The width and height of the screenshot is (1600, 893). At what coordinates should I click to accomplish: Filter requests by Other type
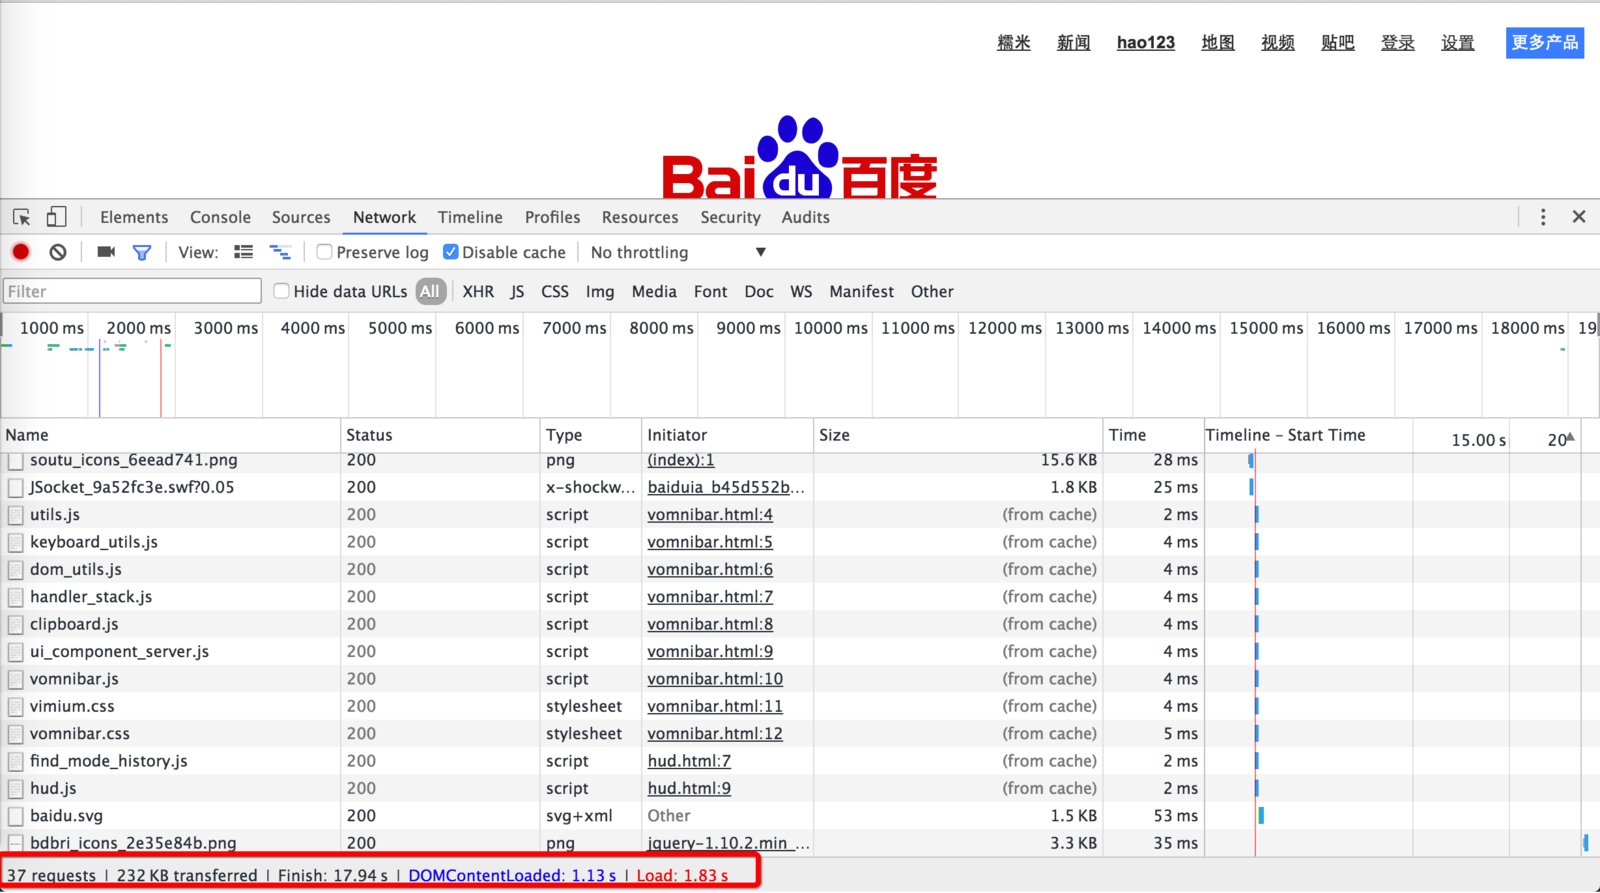coord(932,291)
